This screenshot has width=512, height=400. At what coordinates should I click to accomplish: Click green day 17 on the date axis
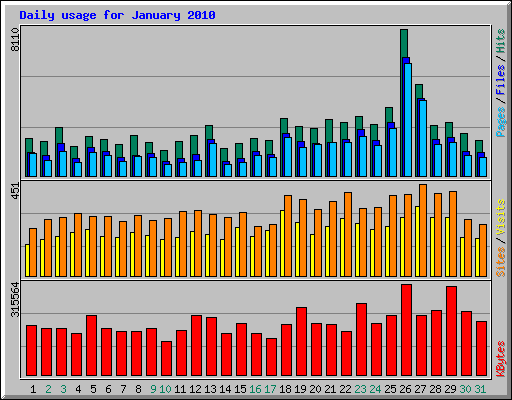tap(270, 389)
